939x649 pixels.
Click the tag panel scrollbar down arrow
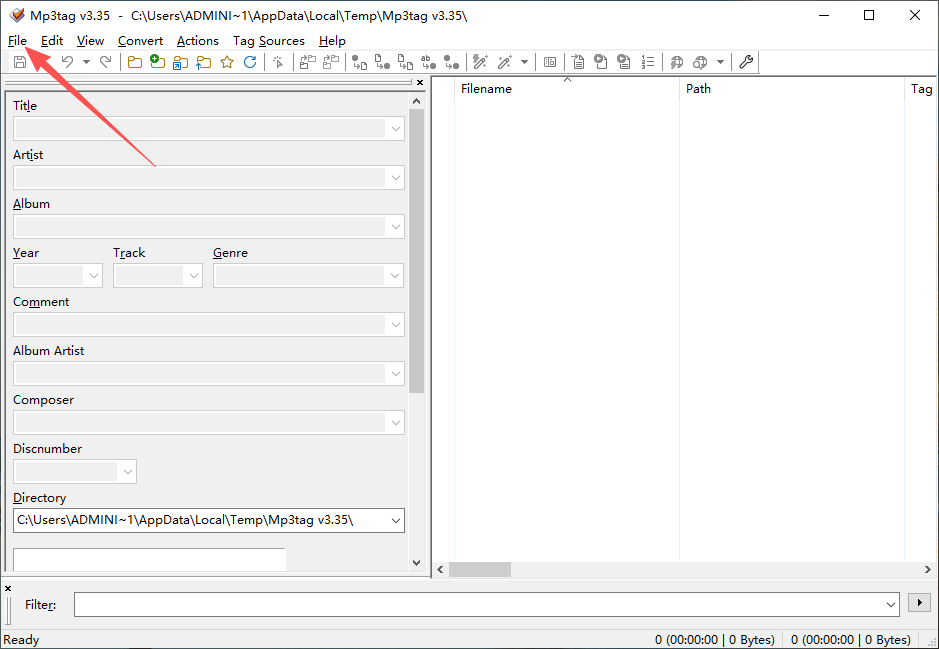coord(417,563)
